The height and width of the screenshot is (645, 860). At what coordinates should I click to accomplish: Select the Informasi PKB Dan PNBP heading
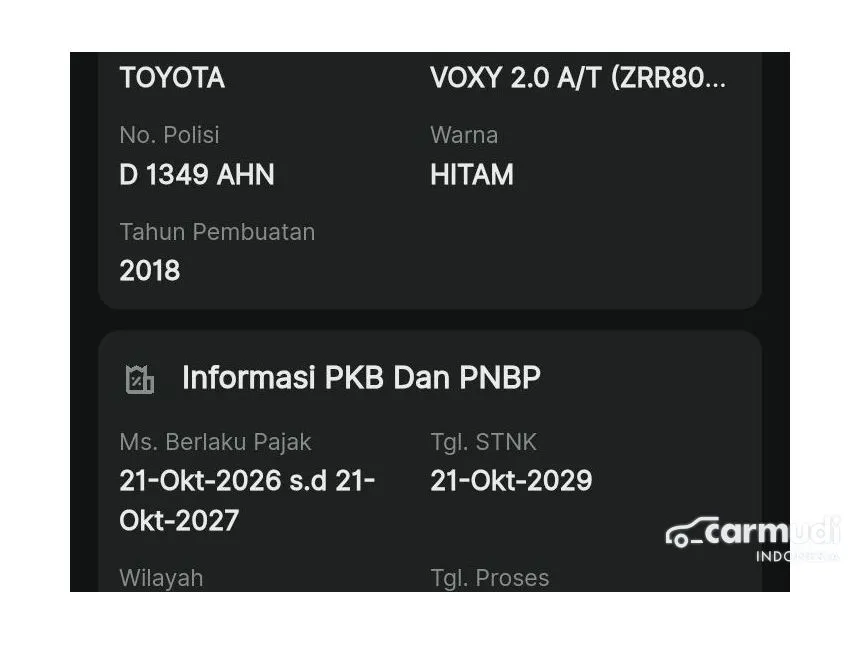pyautogui.click(x=361, y=378)
